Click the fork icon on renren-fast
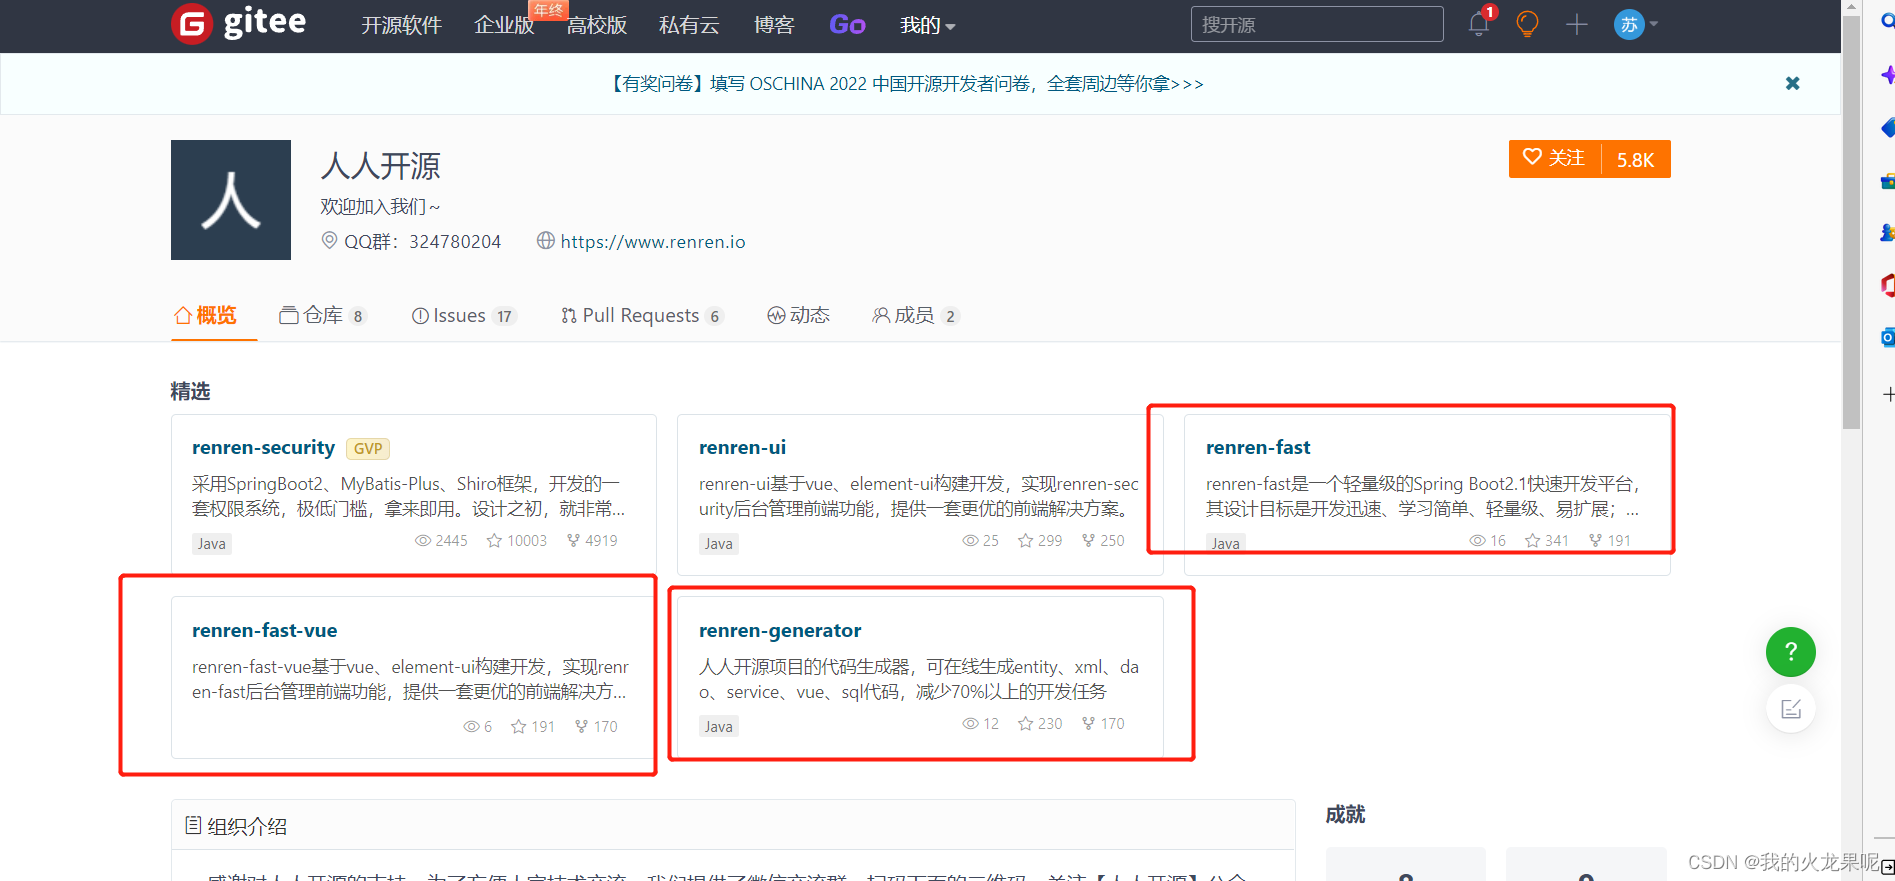The width and height of the screenshot is (1895, 881). (1595, 540)
